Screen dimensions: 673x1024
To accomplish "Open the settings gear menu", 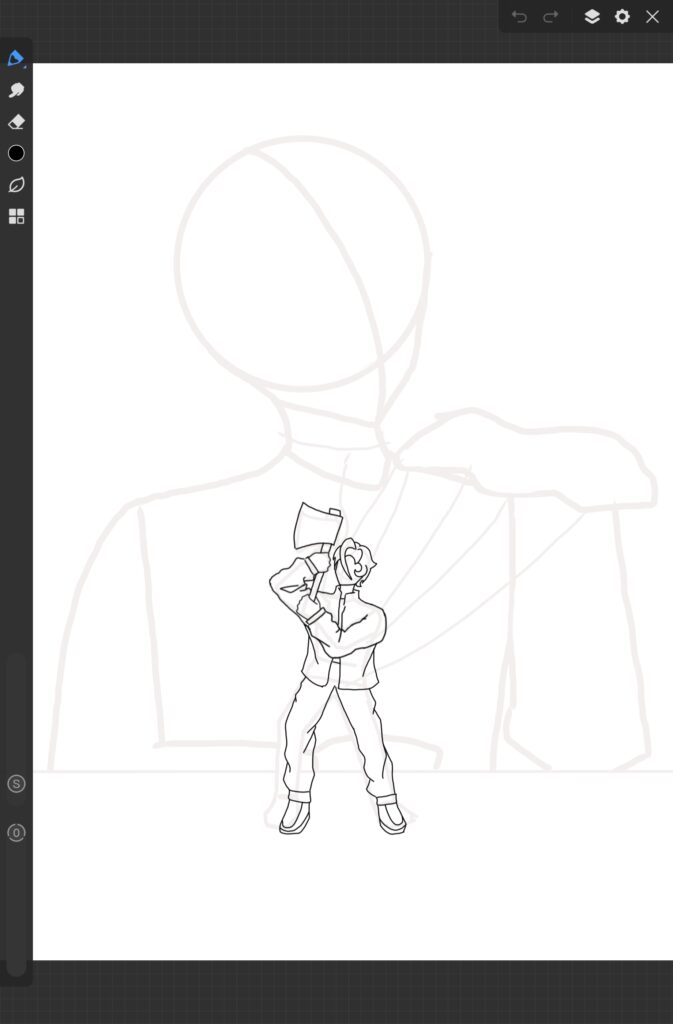I will click(622, 17).
